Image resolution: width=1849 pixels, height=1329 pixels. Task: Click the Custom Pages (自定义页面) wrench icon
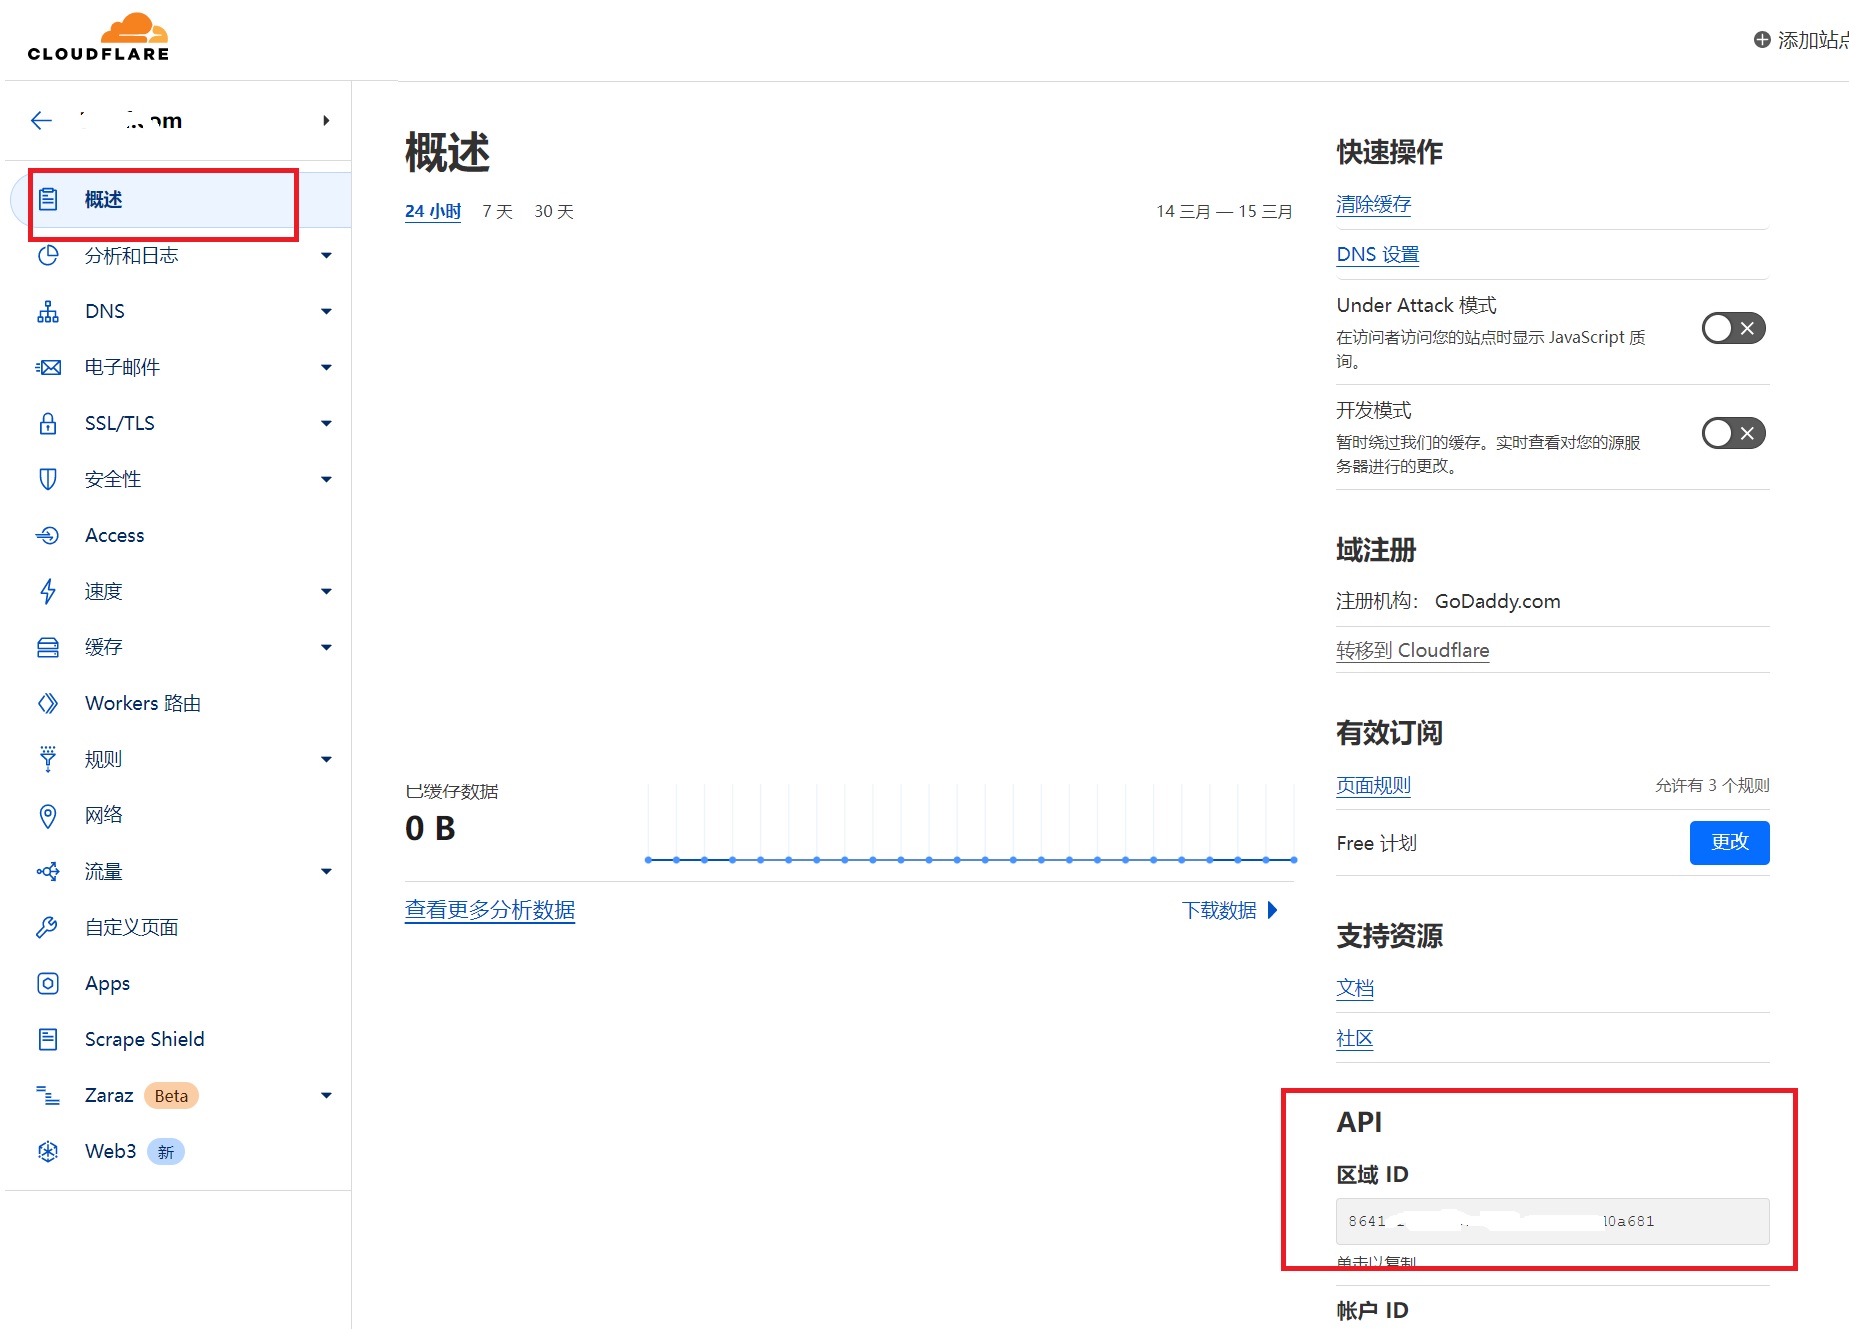click(48, 927)
